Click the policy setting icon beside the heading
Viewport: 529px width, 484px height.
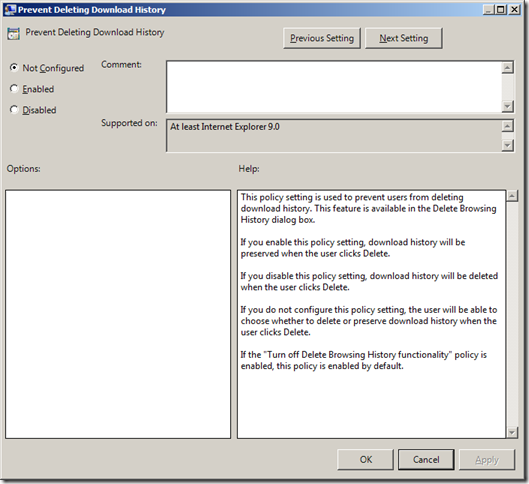[13, 34]
